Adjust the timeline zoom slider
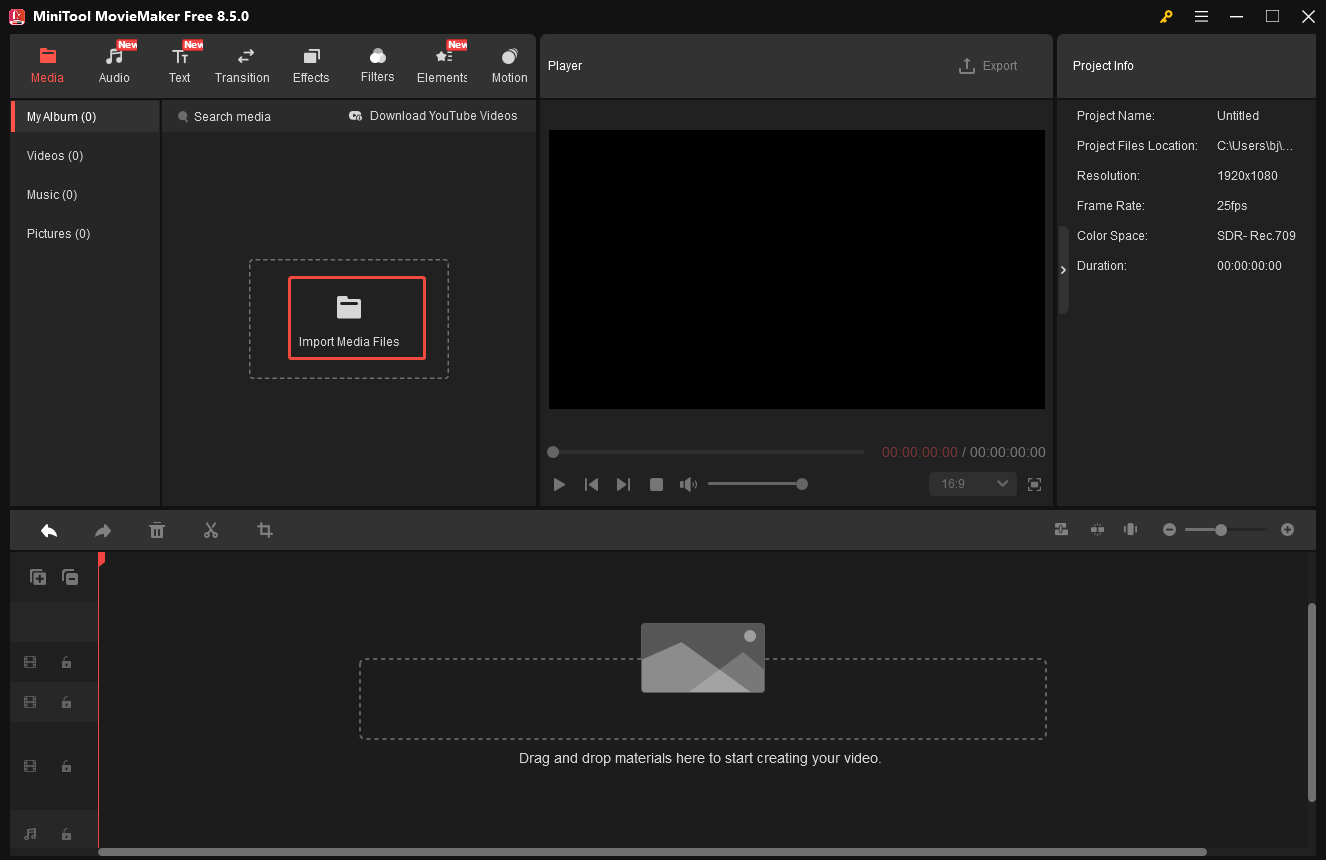This screenshot has height=860, width=1326. click(1221, 530)
